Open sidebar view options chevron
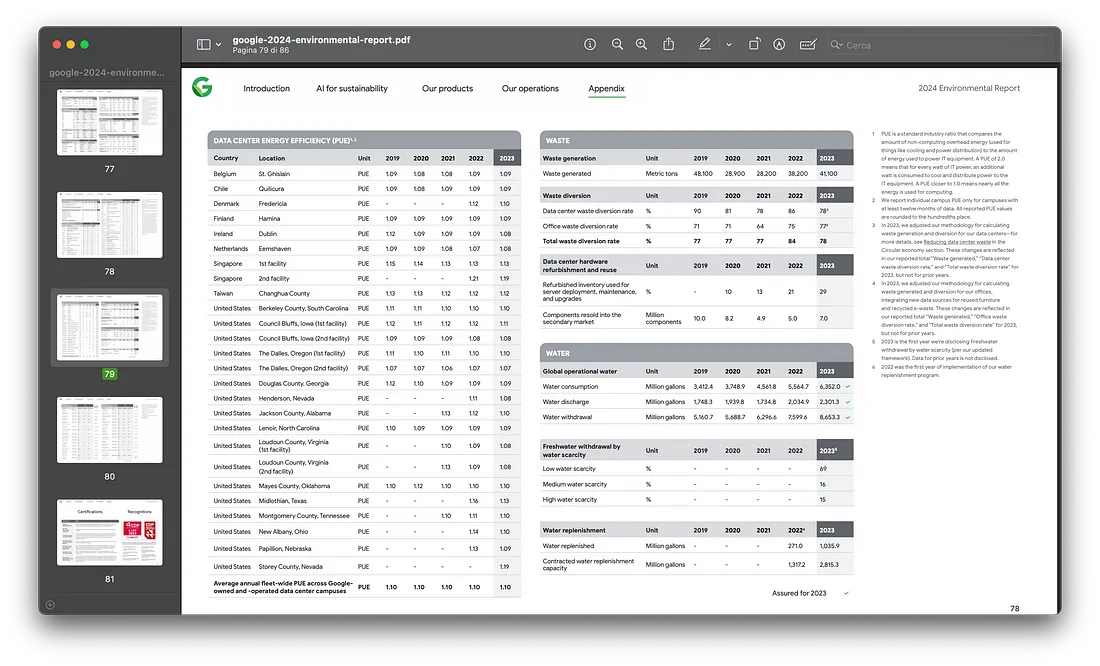 tap(219, 45)
